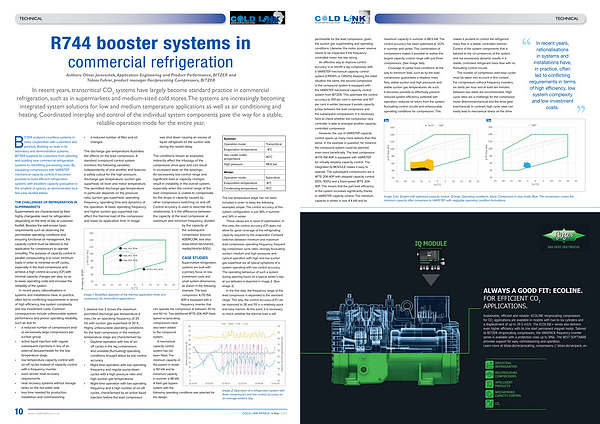Viewport: 600px width, 424px height.
Task: Click the 'IQ MODULE' label in the ad
Action: coord(430,243)
